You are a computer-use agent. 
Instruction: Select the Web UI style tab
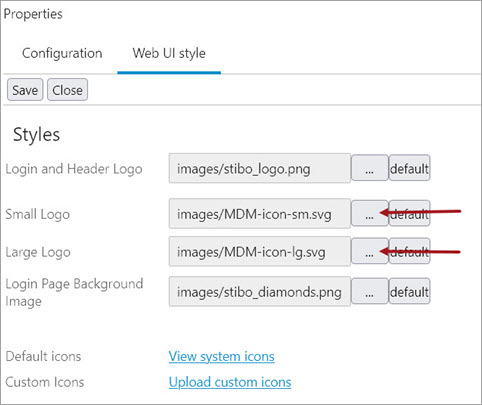tap(169, 53)
